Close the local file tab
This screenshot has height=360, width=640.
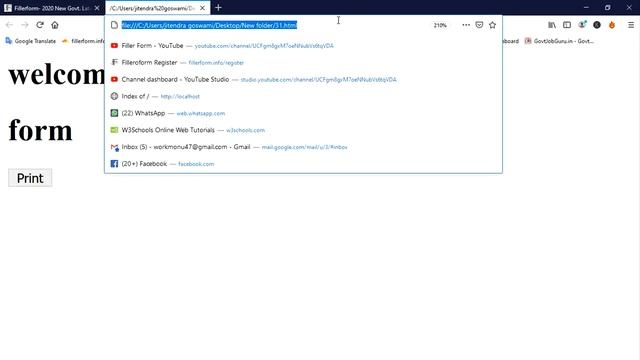(x=202, y=8)
